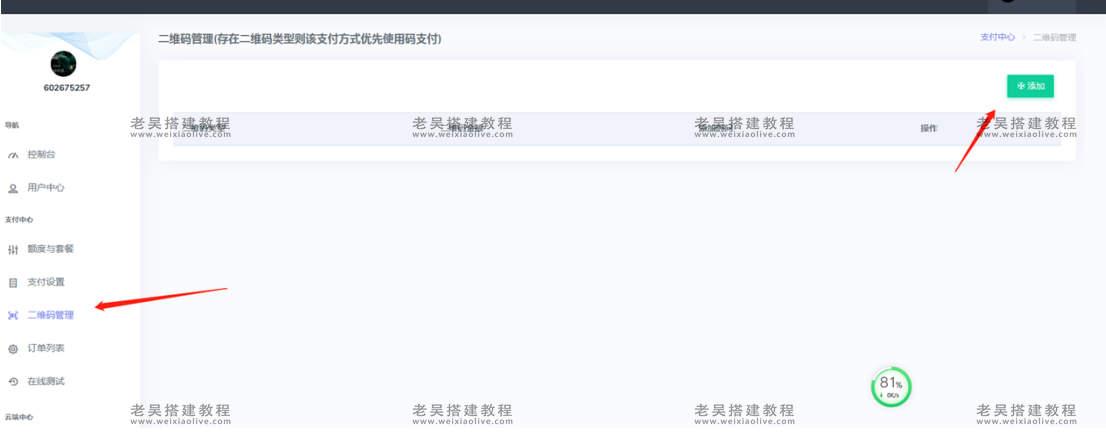The width and height of the screenshot is (1106, 444).
Task: Click the 二维码管理 page title heading
Action: click(300, 39)
